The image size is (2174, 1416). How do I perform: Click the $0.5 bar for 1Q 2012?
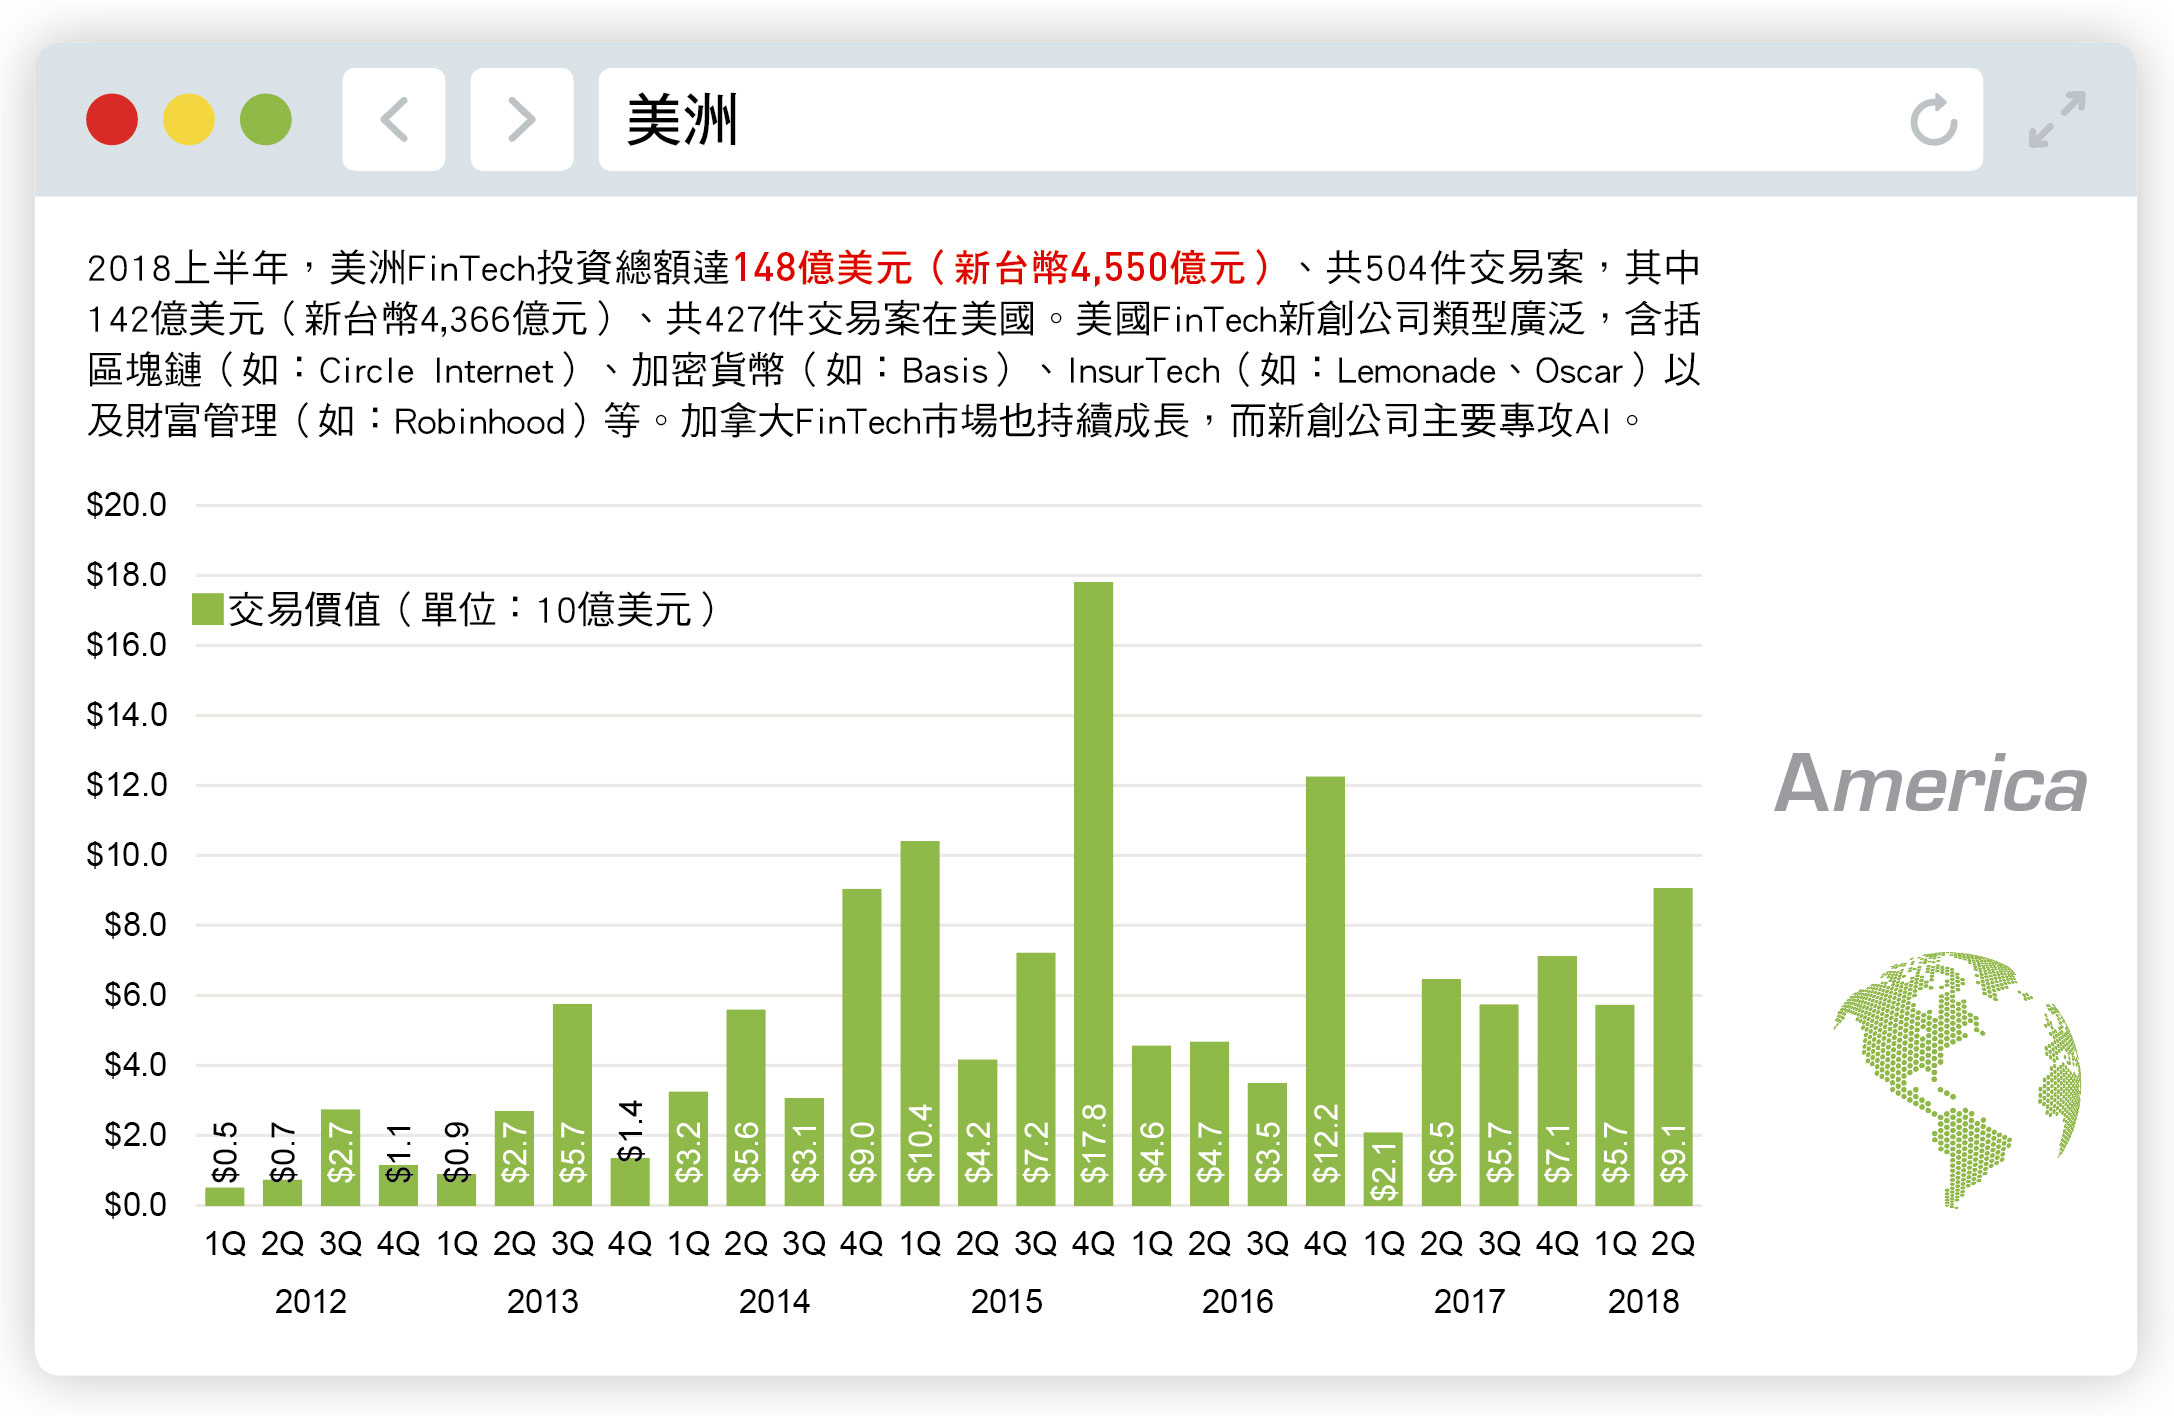225,1196
